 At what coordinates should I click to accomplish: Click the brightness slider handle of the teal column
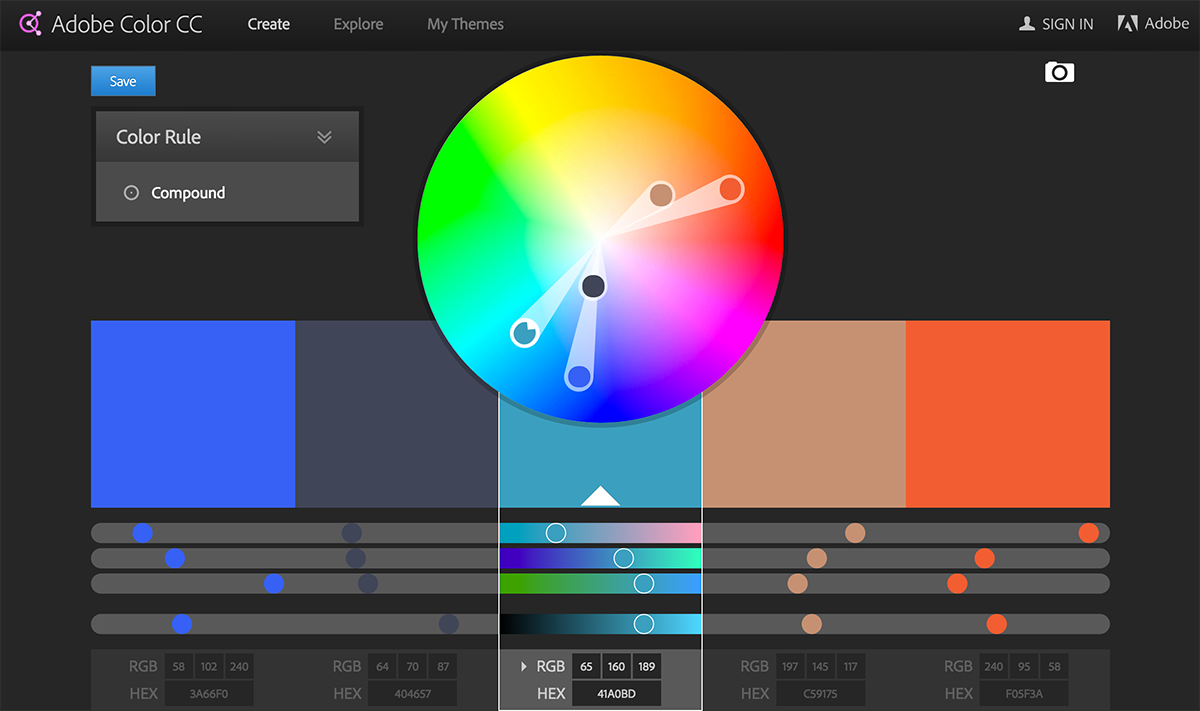(642, 623)
